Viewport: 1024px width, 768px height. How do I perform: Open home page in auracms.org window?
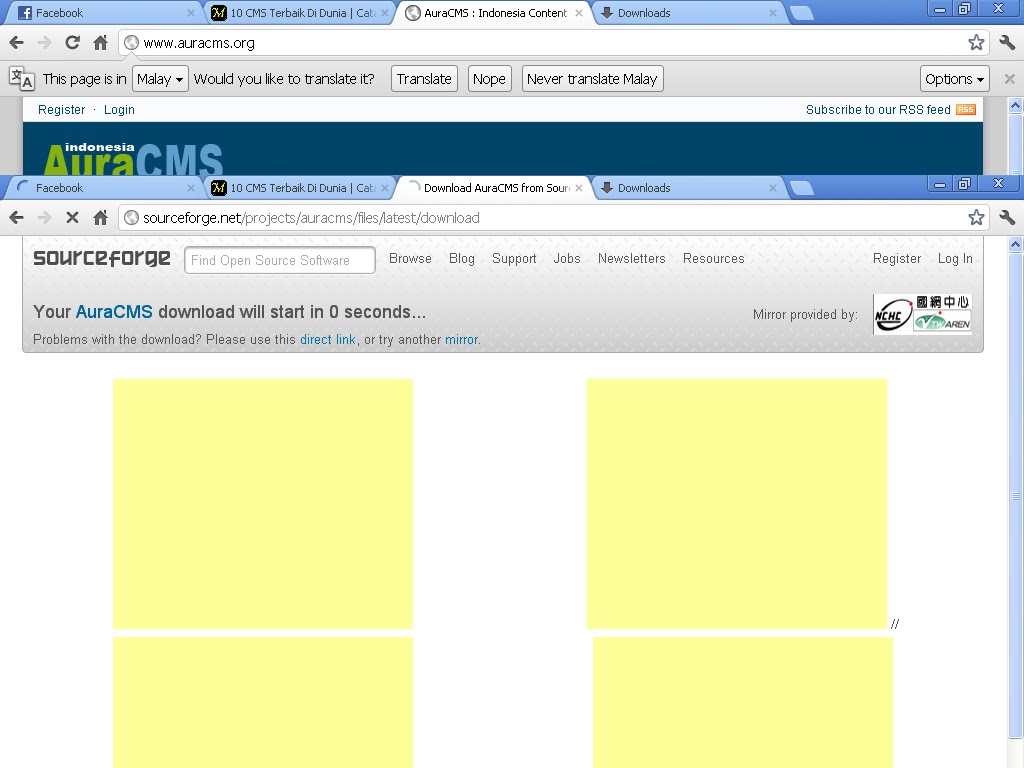[100, 43]
